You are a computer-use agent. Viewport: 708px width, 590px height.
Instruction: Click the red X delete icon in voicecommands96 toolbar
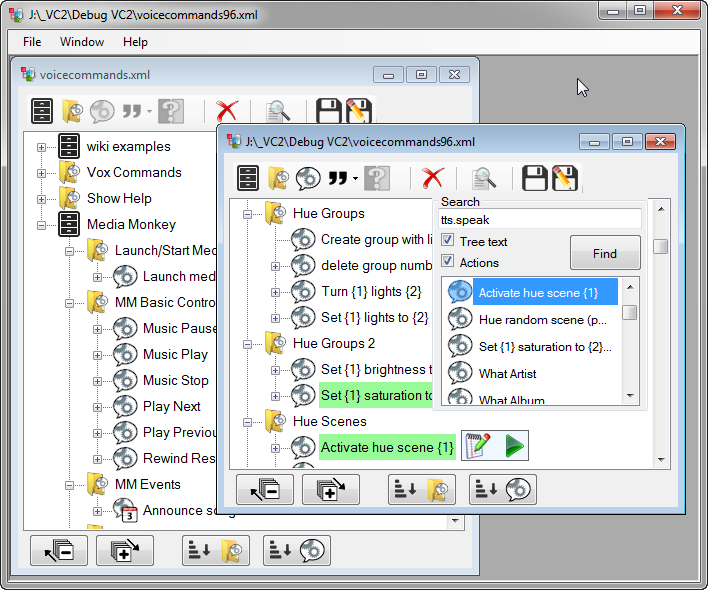click(433, 178)
